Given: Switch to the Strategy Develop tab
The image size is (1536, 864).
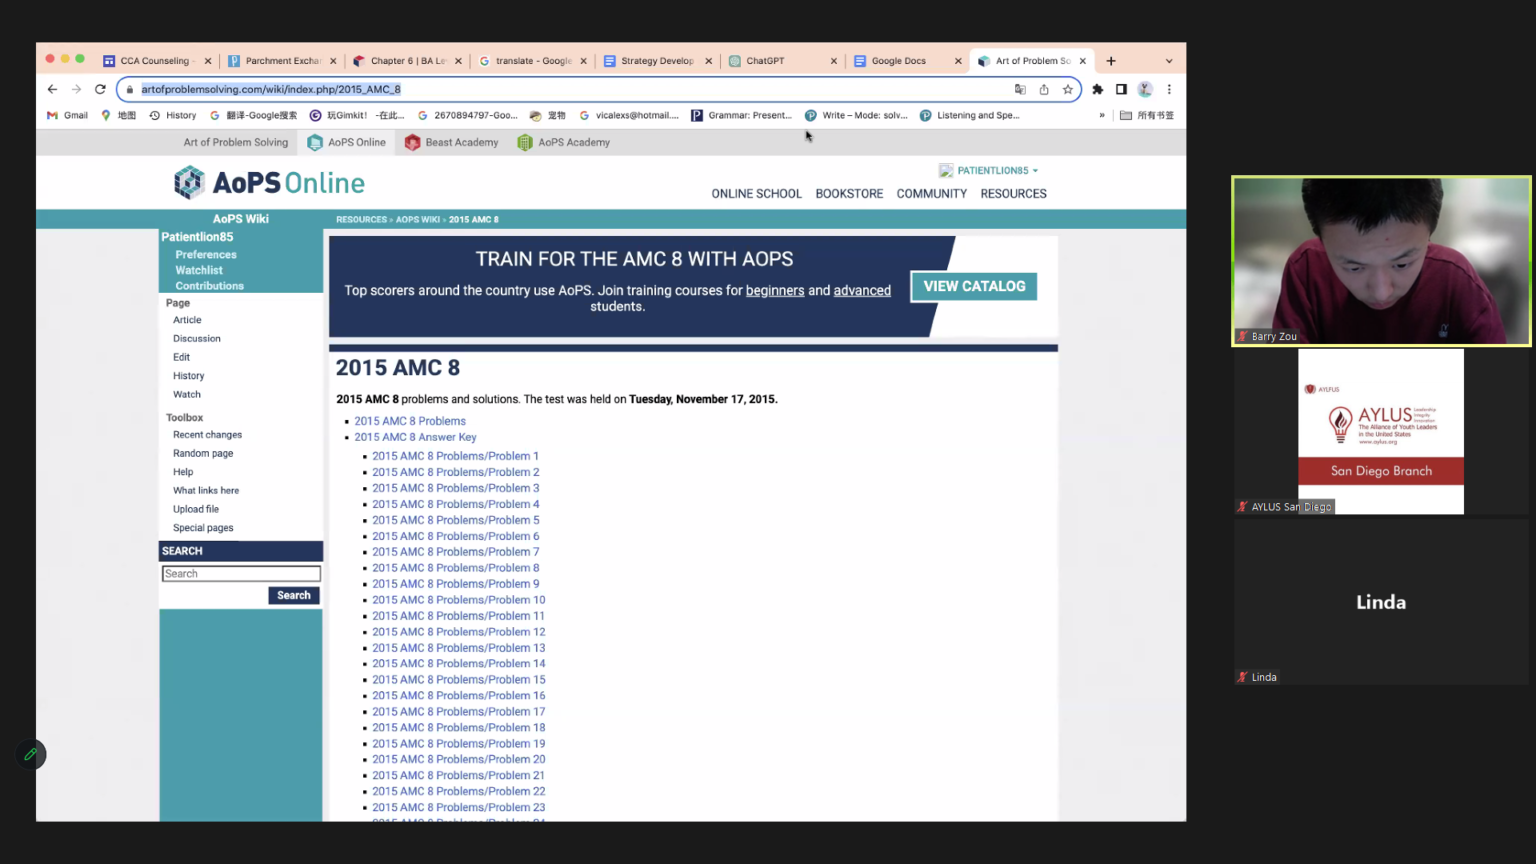Looking at the screenshot, I should (x=657, y=61).
